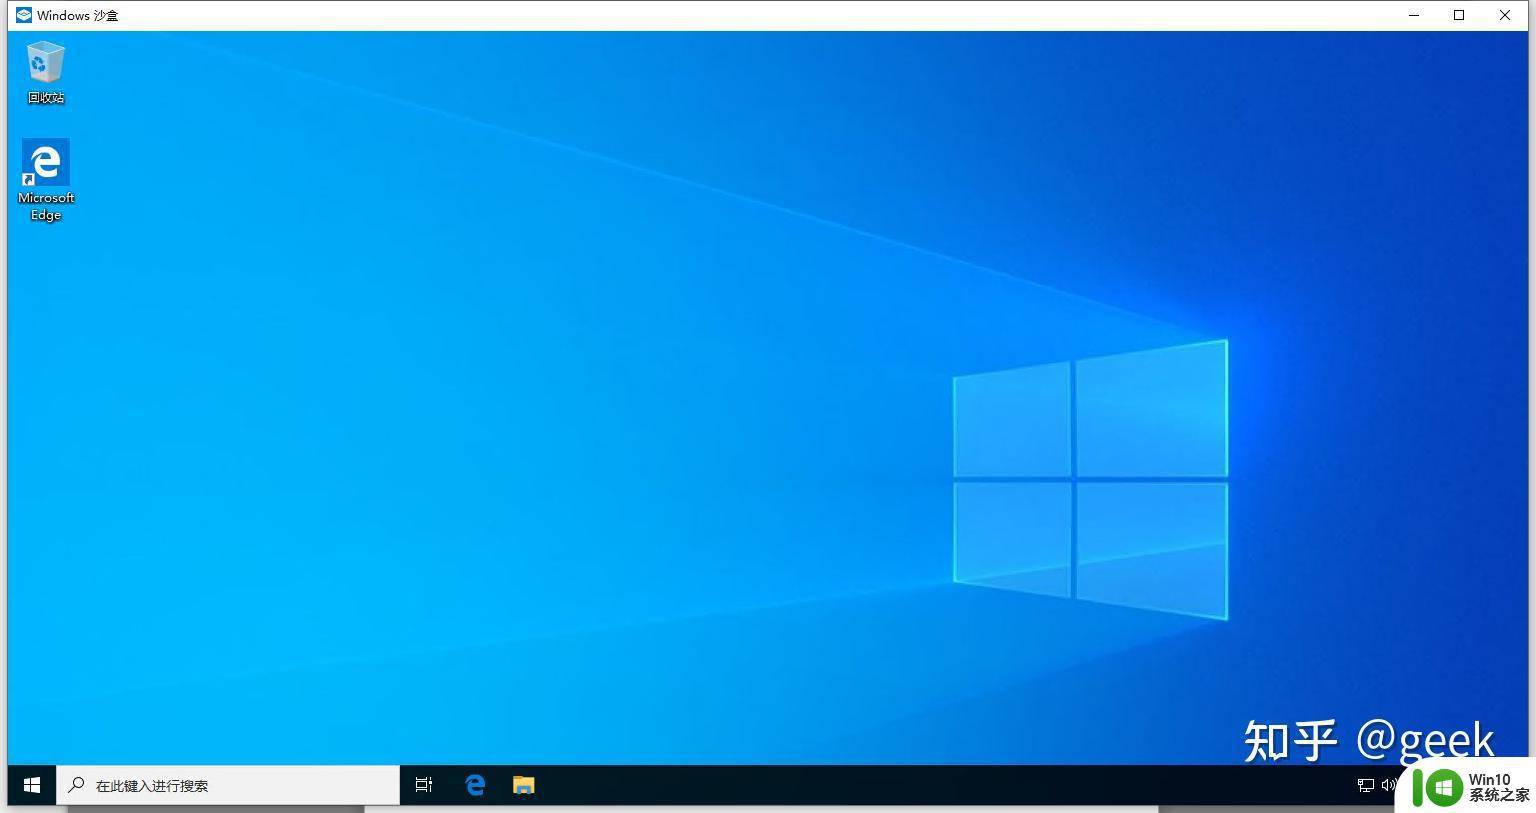The image size is (1536, 813).
Task: Select the Microsoft Edge desktop shortcut
Action: pyautogui.click(x=46, y=180)
